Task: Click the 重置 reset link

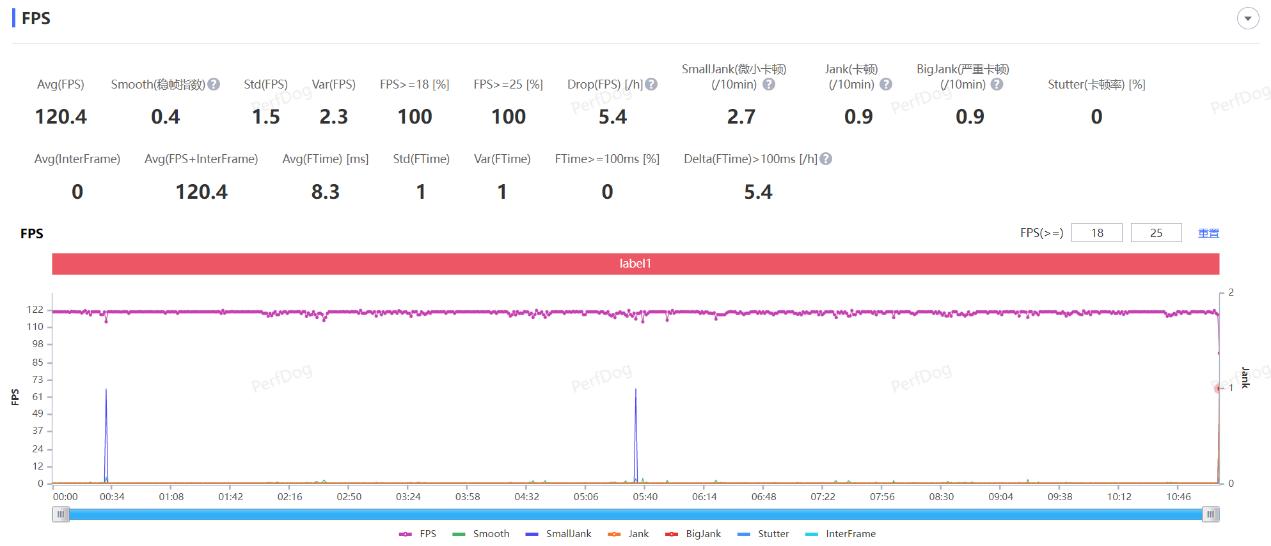Action: [x=1208, y=233]
